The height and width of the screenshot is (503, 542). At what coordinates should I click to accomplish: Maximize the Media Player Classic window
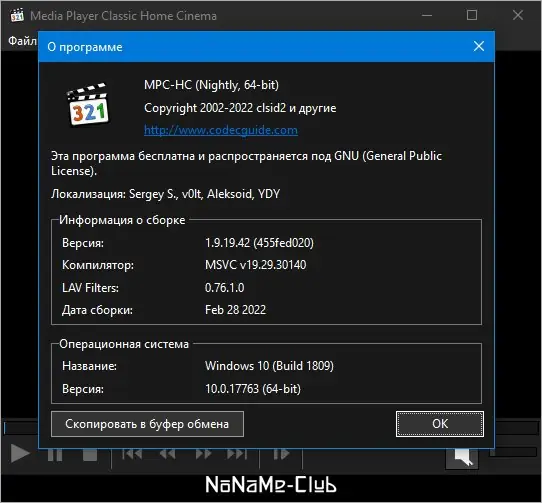(x=472, y=15)
